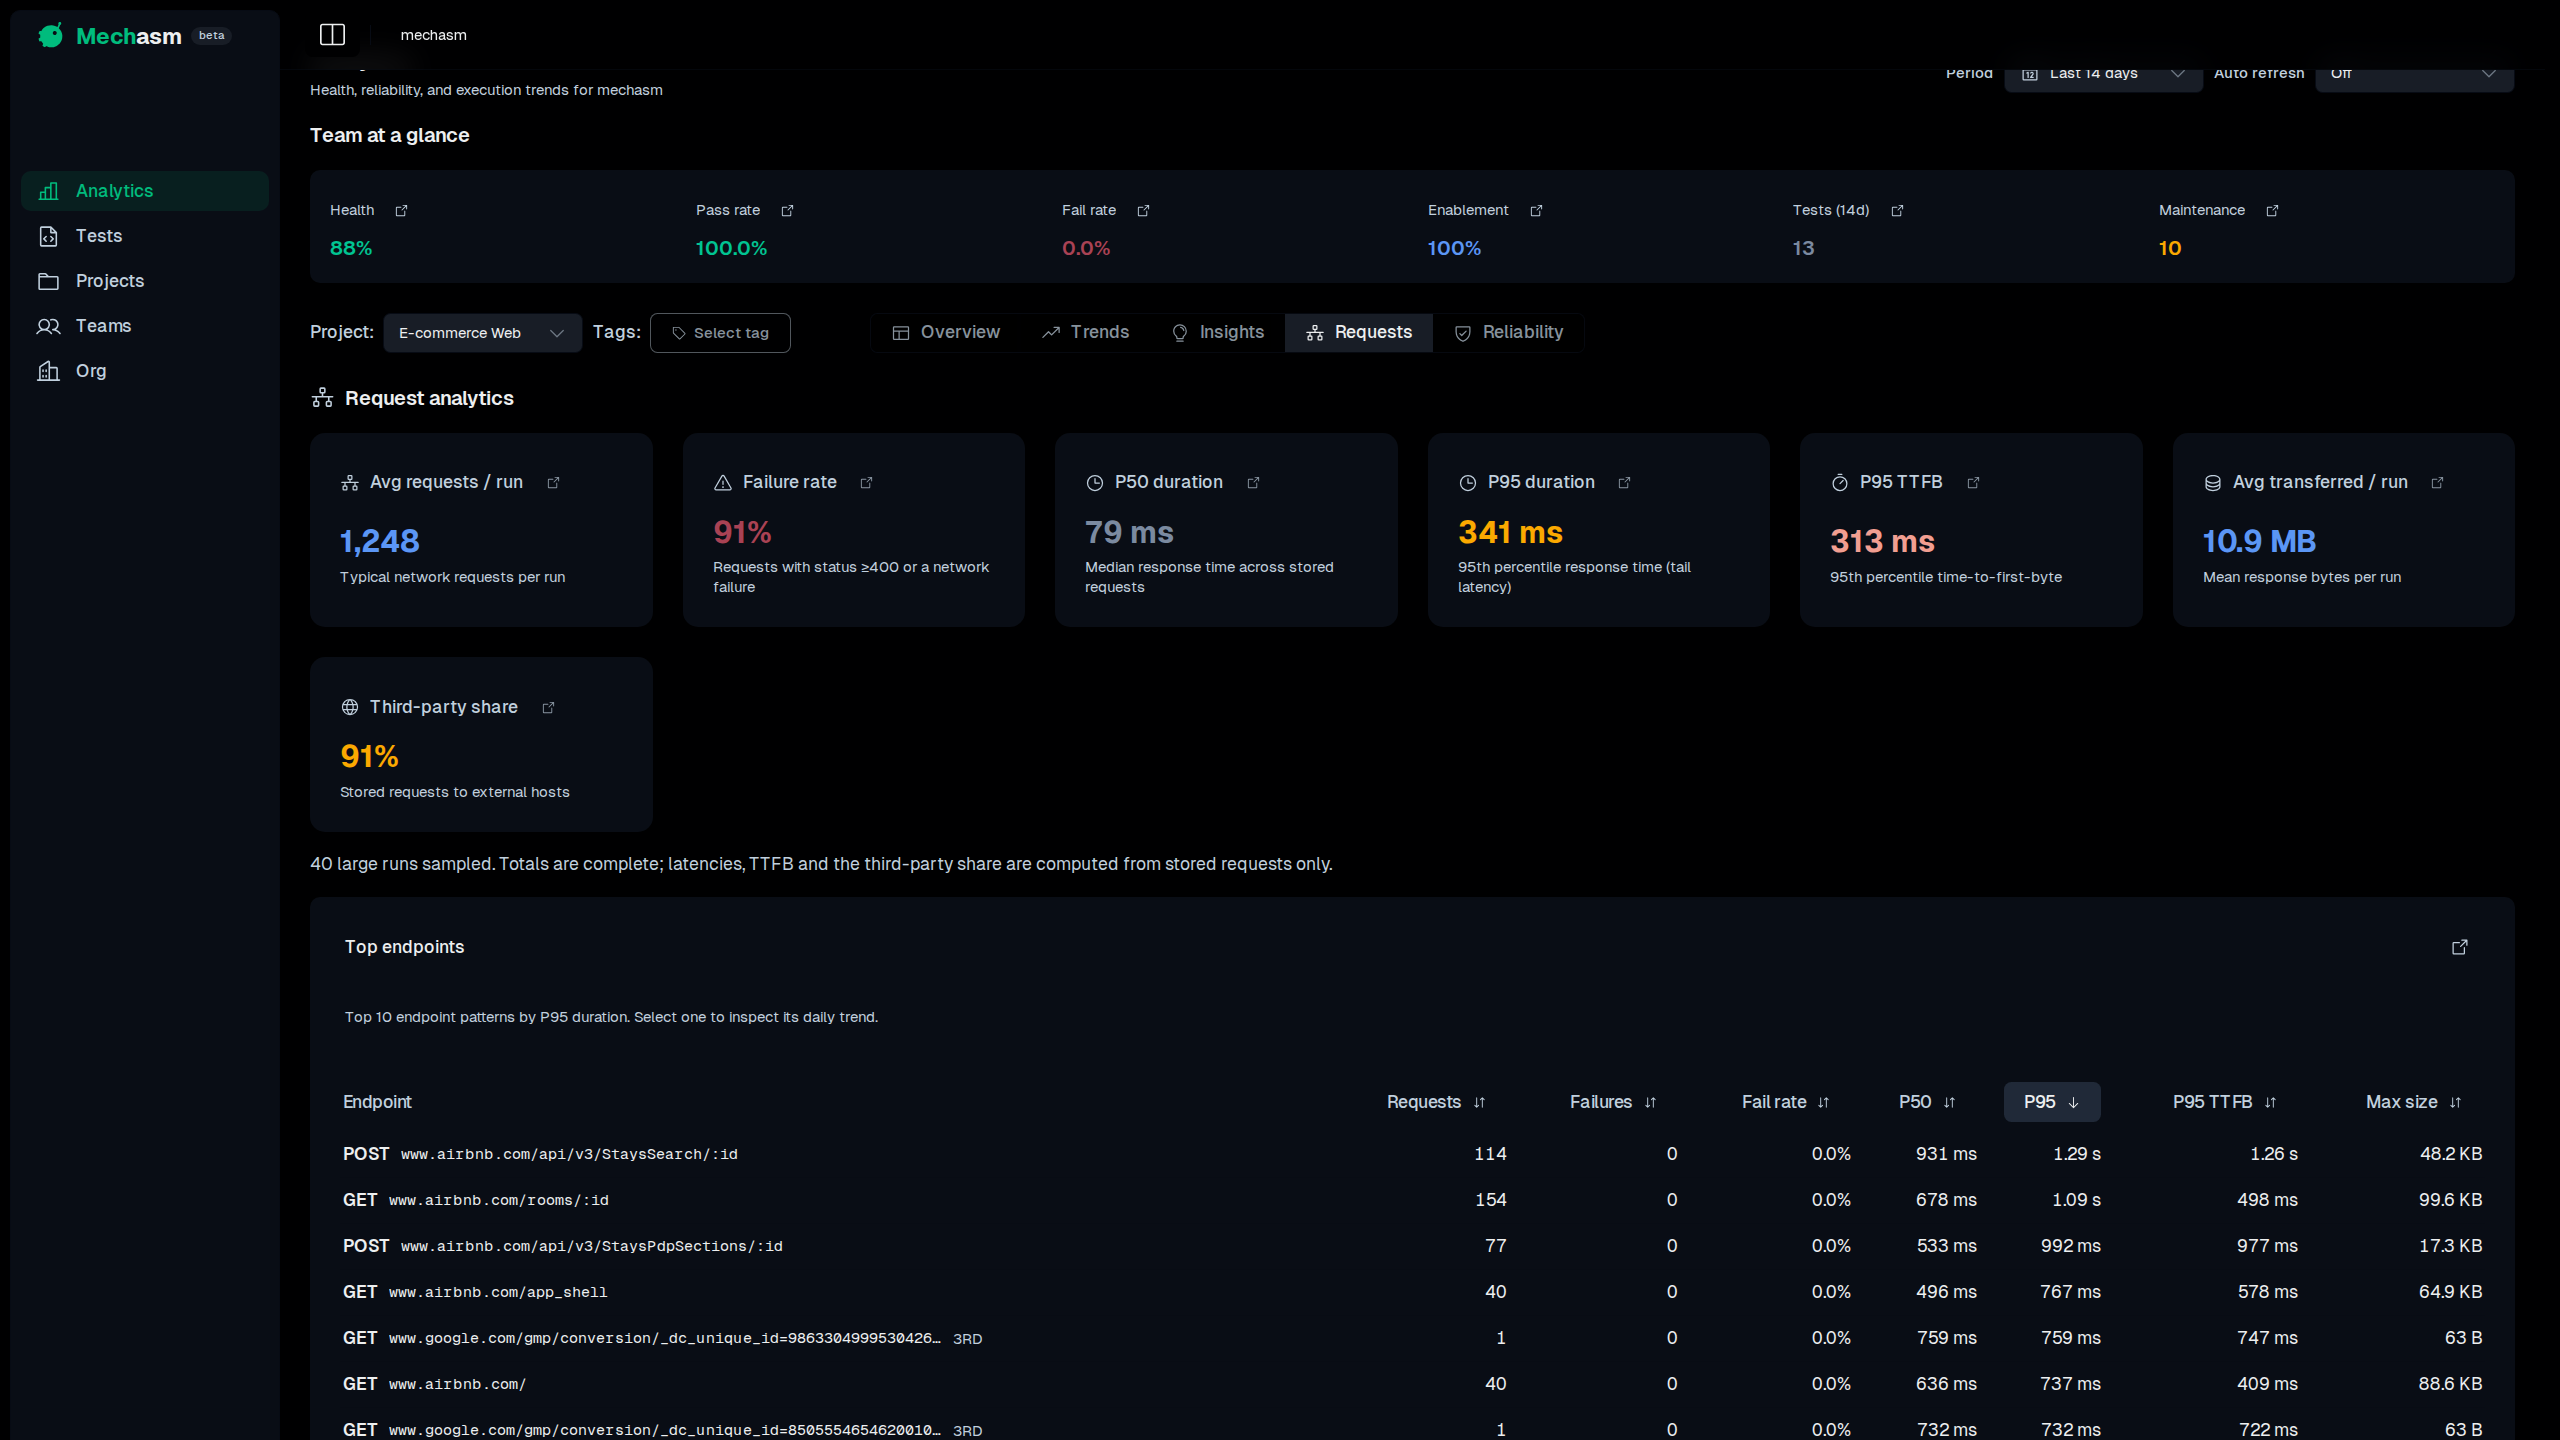
Task: Switch to the Reliability tab
Action: click(1509, 333)
